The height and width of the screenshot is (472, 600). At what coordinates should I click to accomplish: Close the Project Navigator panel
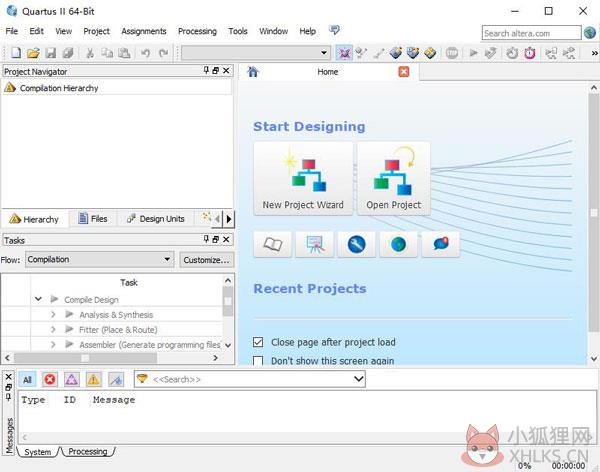click(226, 70)
